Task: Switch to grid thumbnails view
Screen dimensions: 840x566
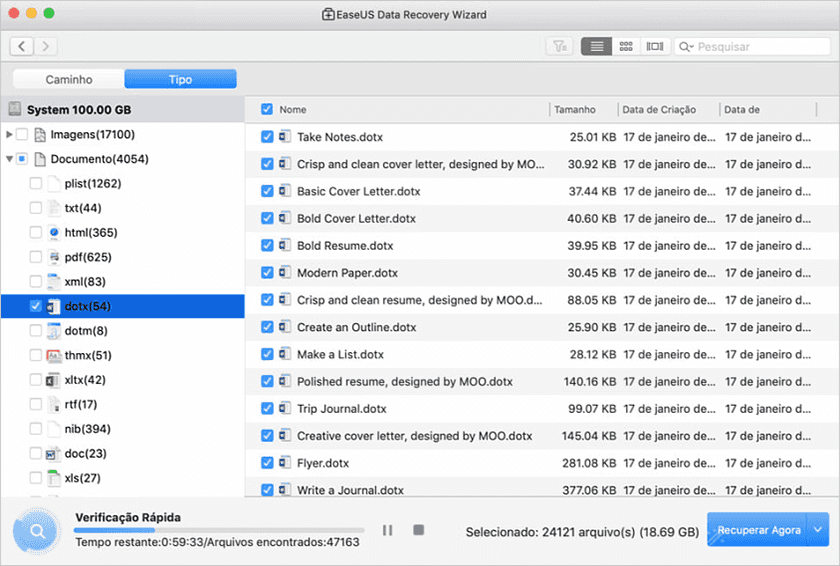Action: [626, 47]
